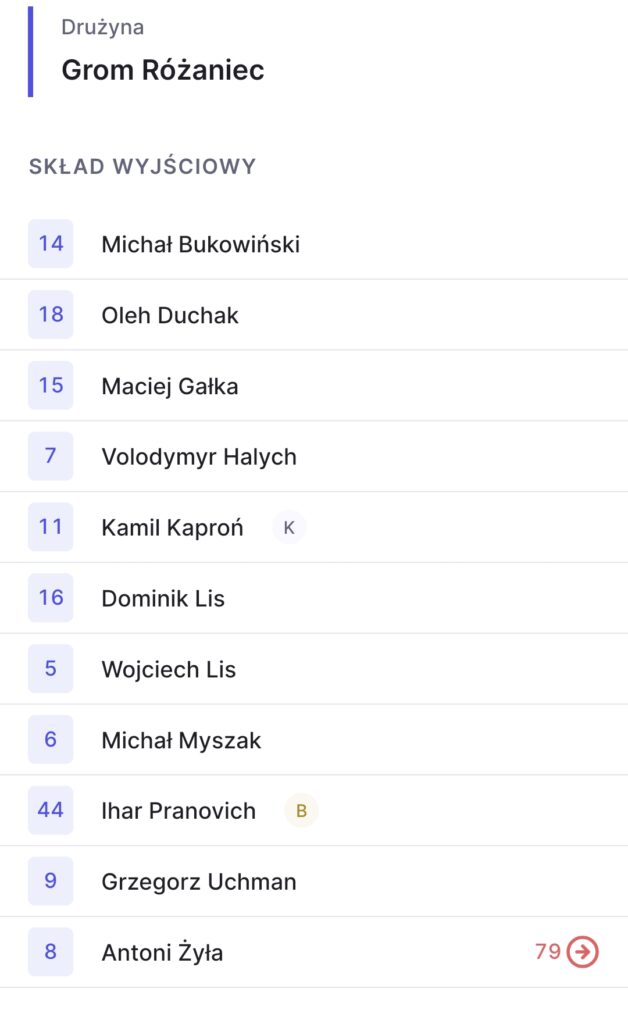Click jersey number 7 badge
Screen dimensions: 628x1024
(51, 457)
